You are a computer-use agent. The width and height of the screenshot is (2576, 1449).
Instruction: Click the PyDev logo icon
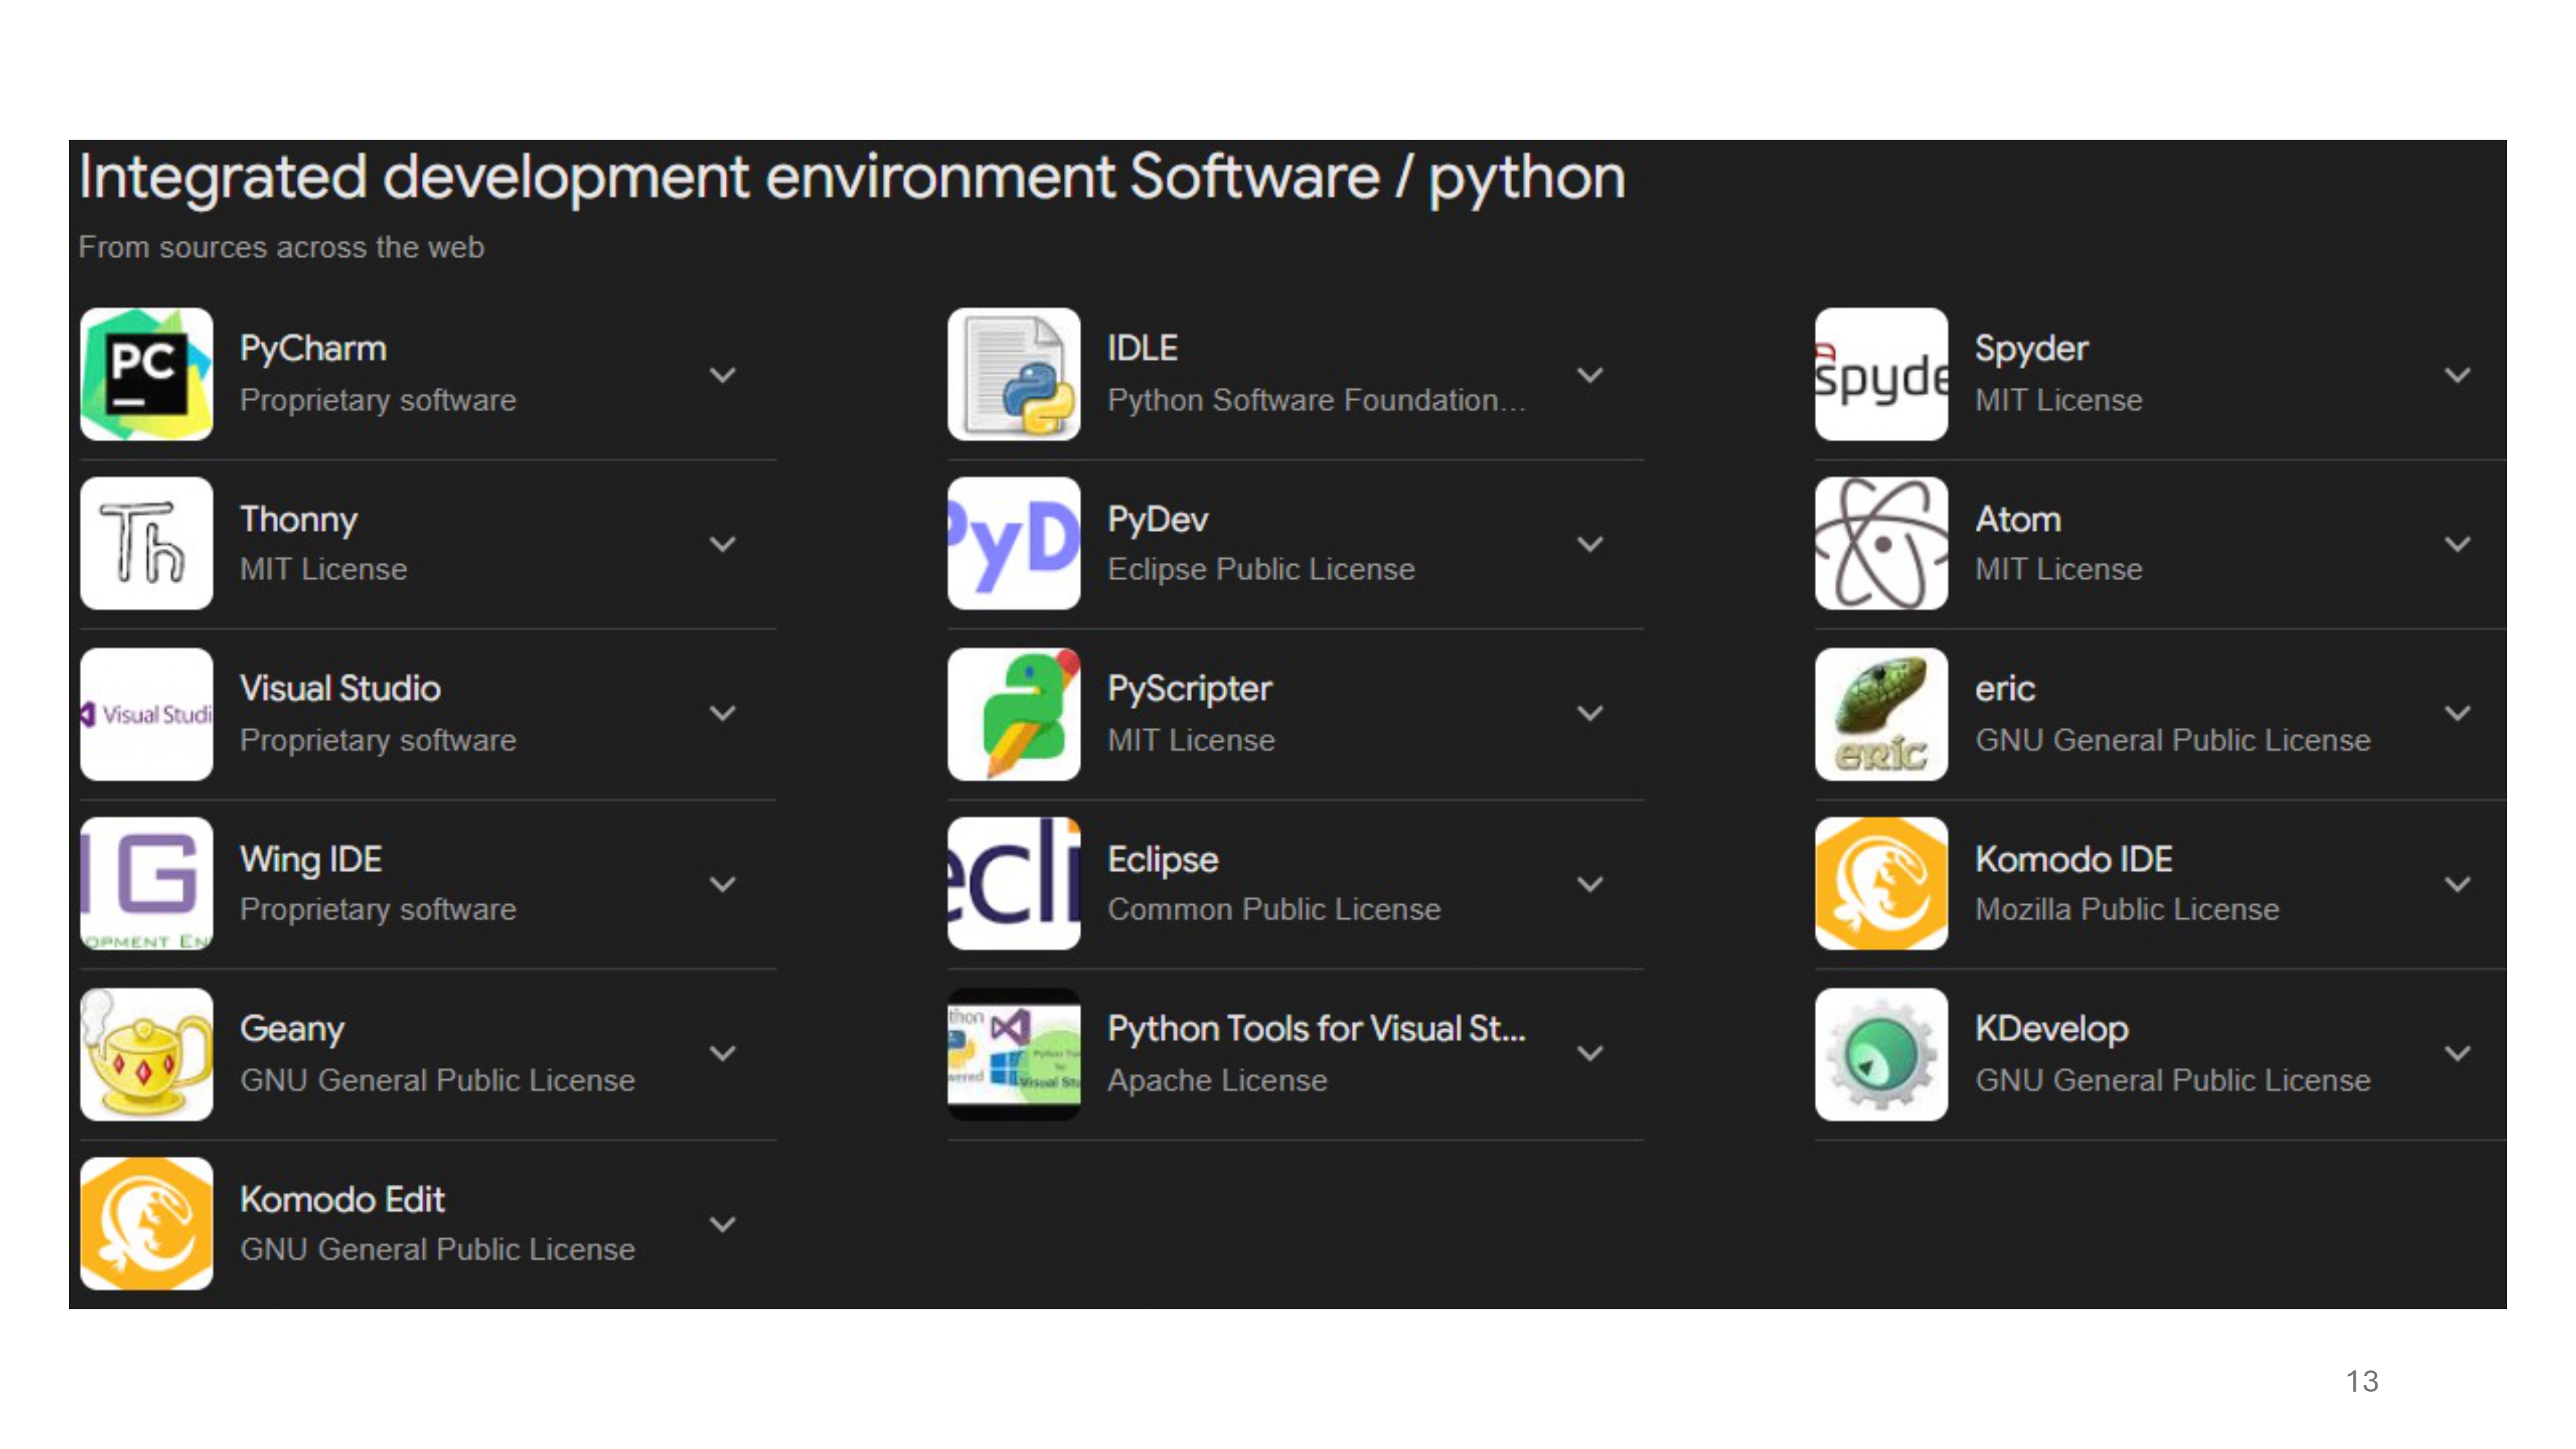(x=1014, y=544)
